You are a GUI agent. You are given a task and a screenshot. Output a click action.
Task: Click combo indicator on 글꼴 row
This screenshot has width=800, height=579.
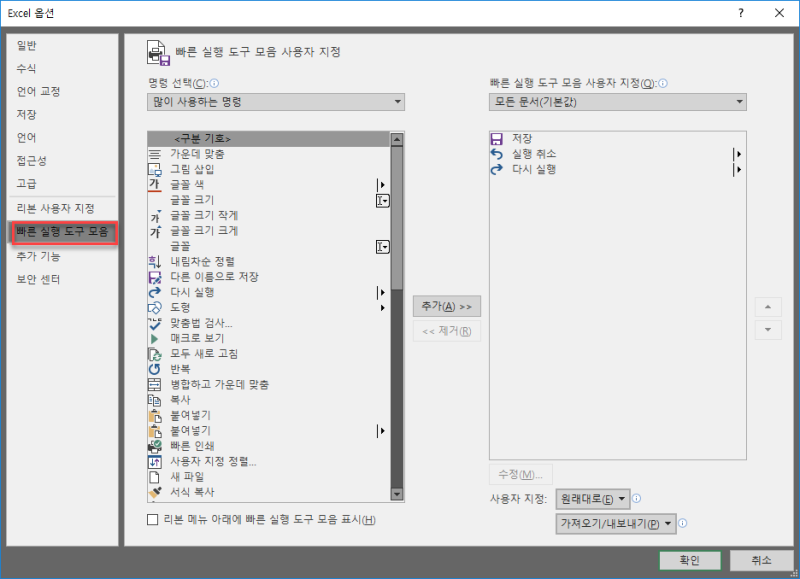click(x=383, y=247)
